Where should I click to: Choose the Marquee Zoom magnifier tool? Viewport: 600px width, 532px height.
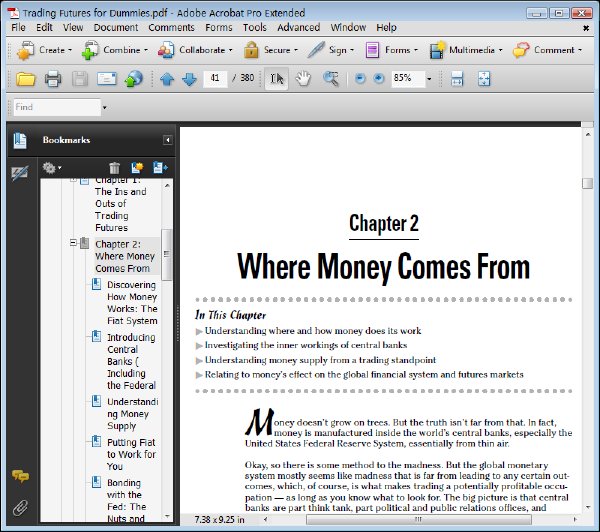coord(331,79)
